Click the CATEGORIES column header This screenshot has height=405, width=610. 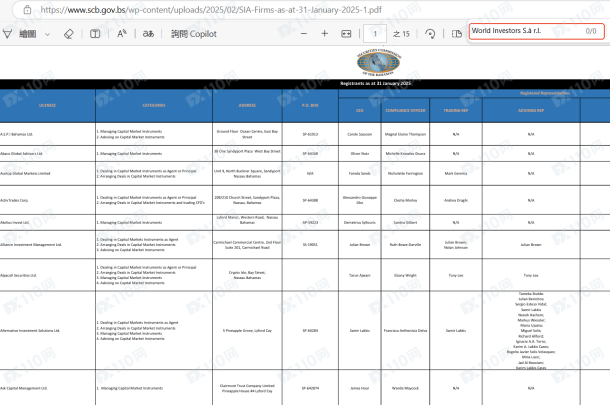tap(154, 105)
